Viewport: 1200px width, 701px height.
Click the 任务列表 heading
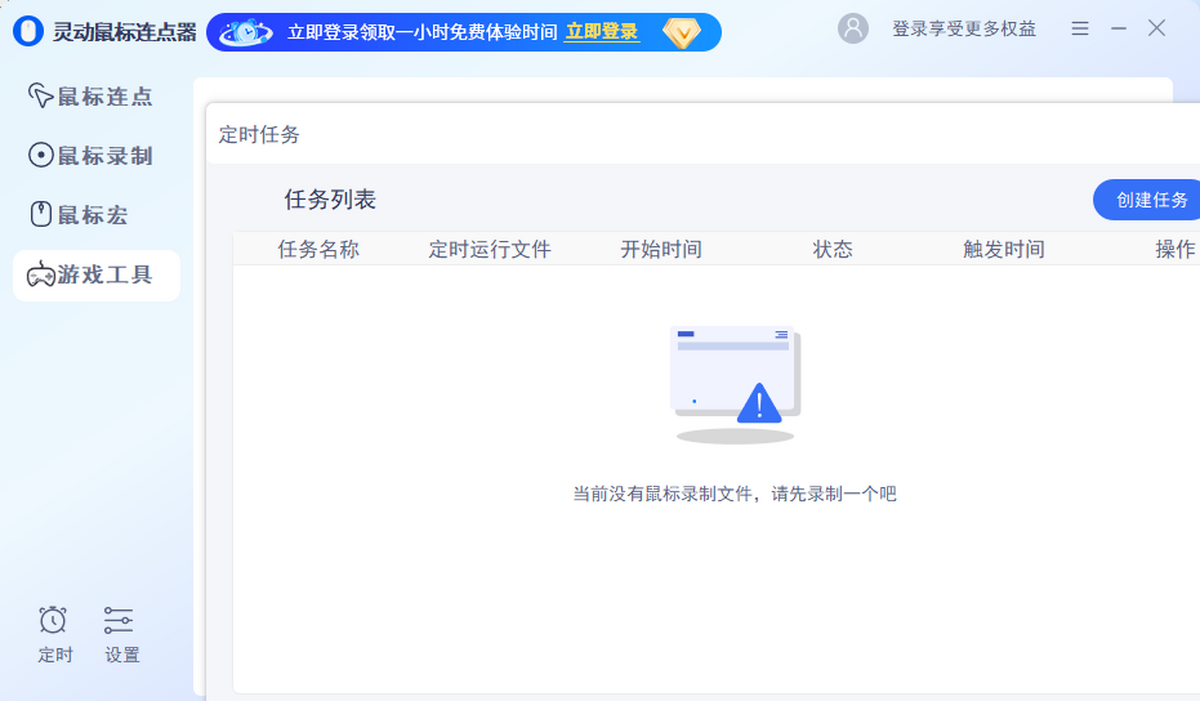click(x=330, y=200)
